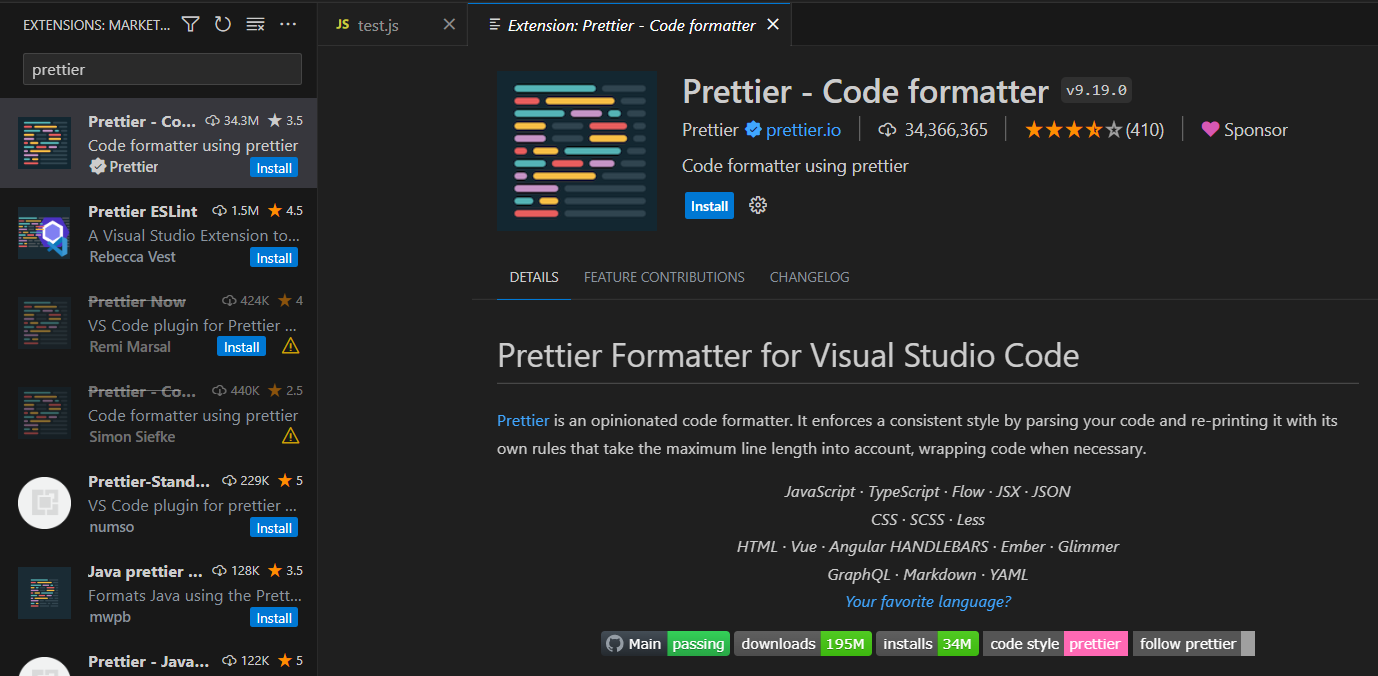
Task: Select the Prettier-Standard placeholder icon
Action: coord(44,503)
